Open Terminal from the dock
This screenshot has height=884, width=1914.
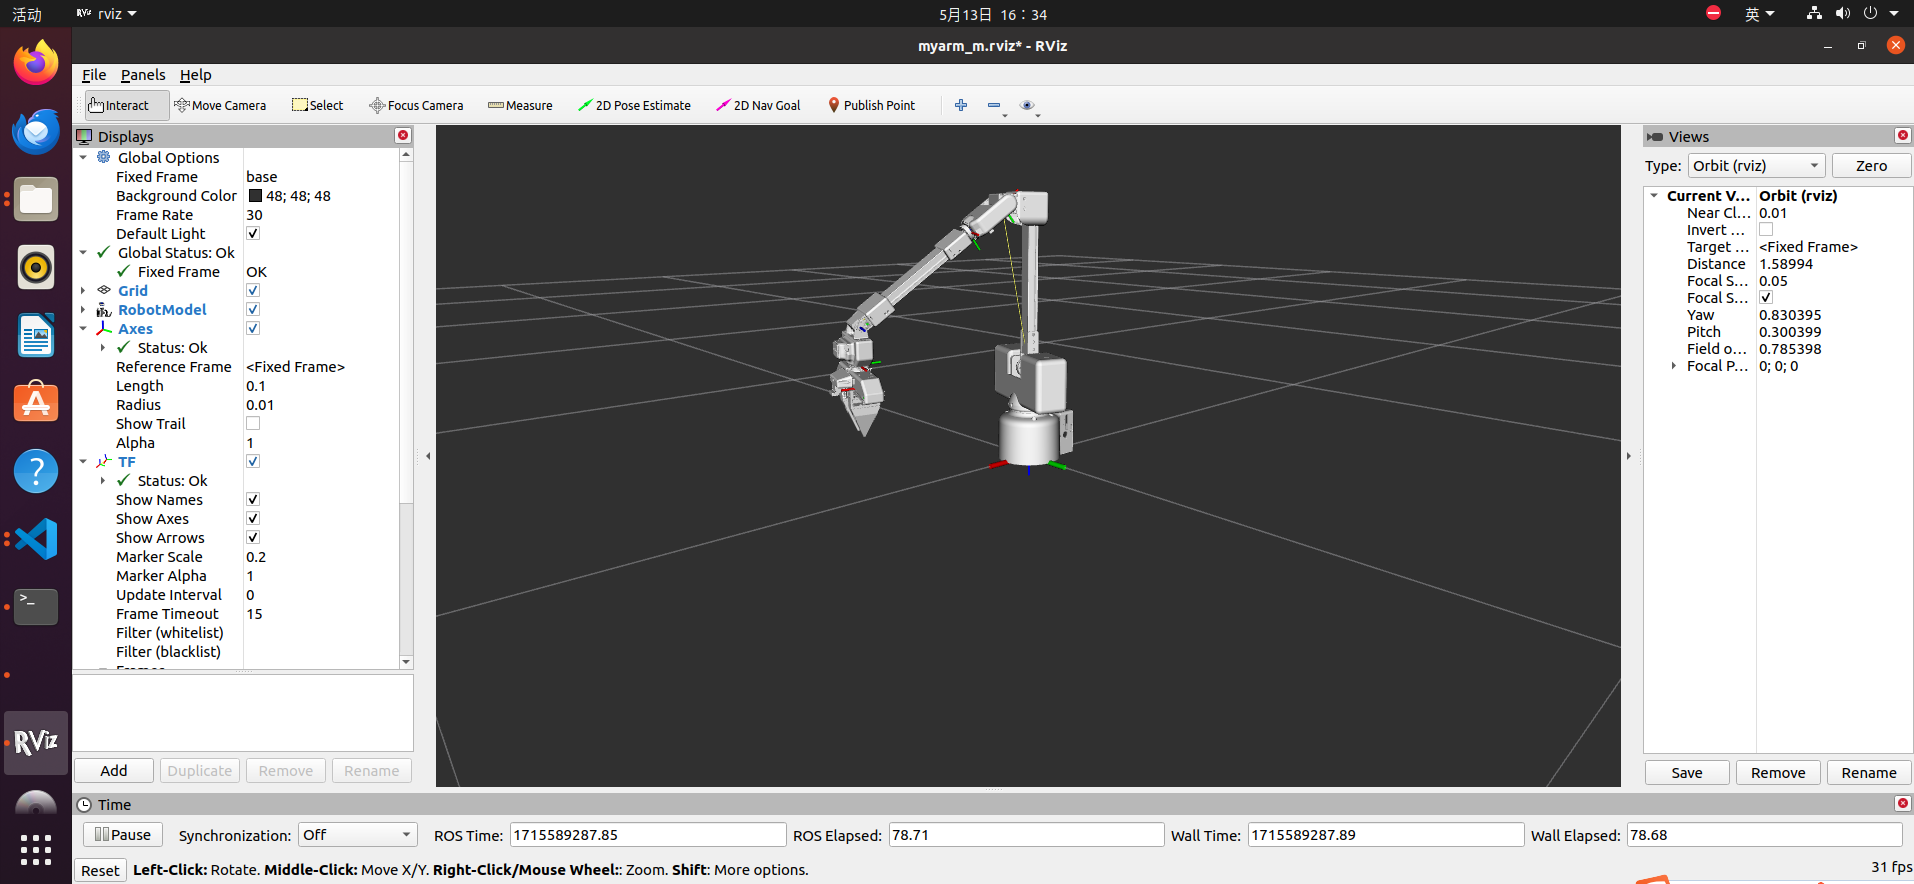click(36, 607)
